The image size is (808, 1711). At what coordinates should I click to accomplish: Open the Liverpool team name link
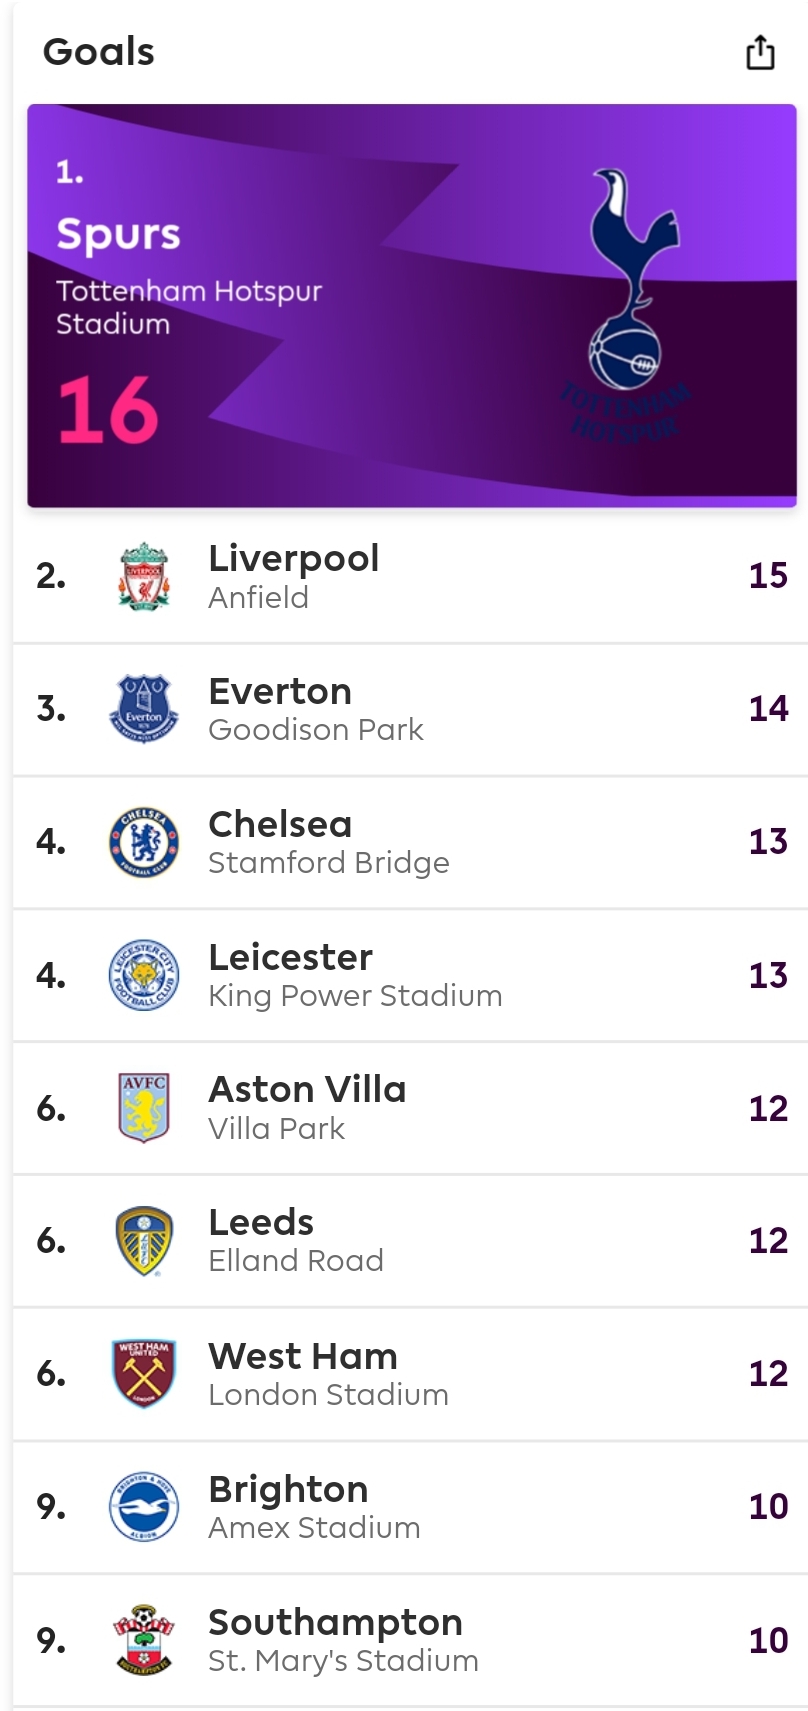(x=294, y=558)
